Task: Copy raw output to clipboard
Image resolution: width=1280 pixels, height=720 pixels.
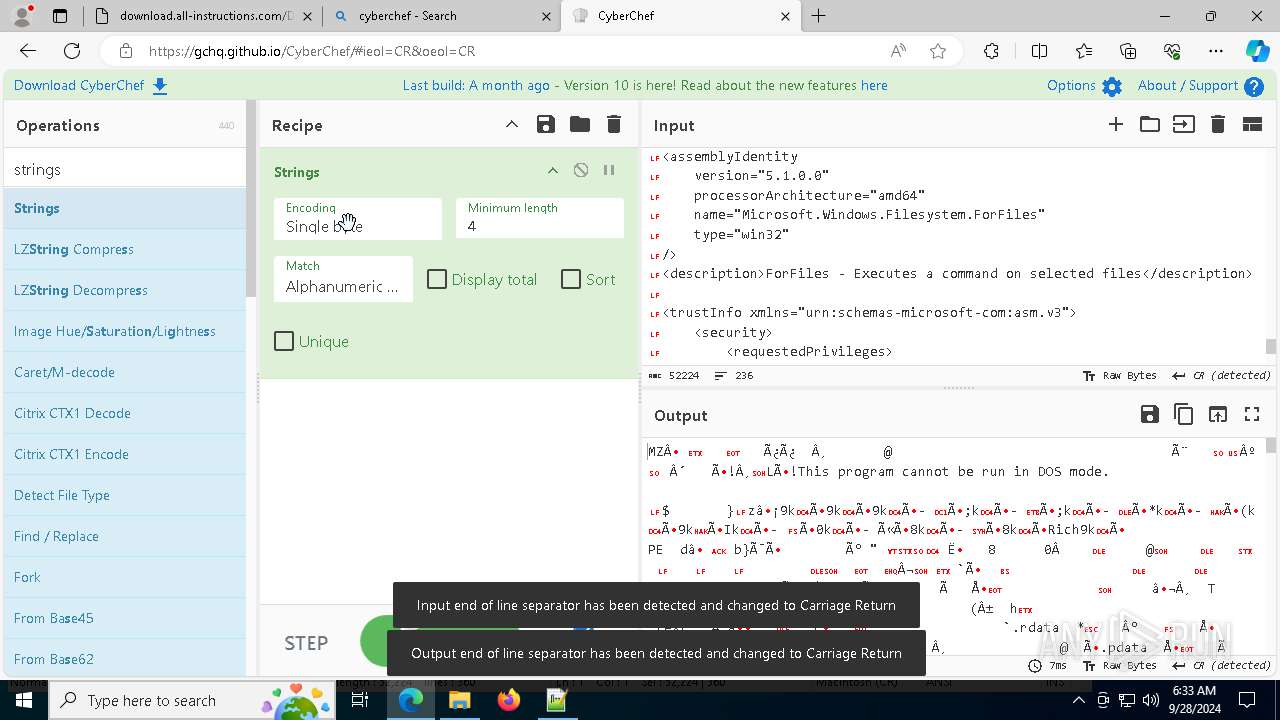Action: [x=1184, y=414]
